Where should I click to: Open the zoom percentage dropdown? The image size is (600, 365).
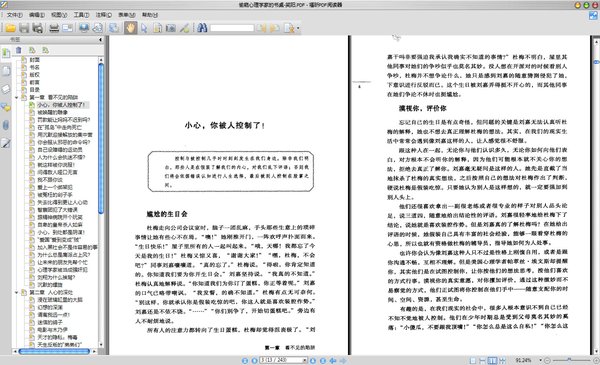540,360
